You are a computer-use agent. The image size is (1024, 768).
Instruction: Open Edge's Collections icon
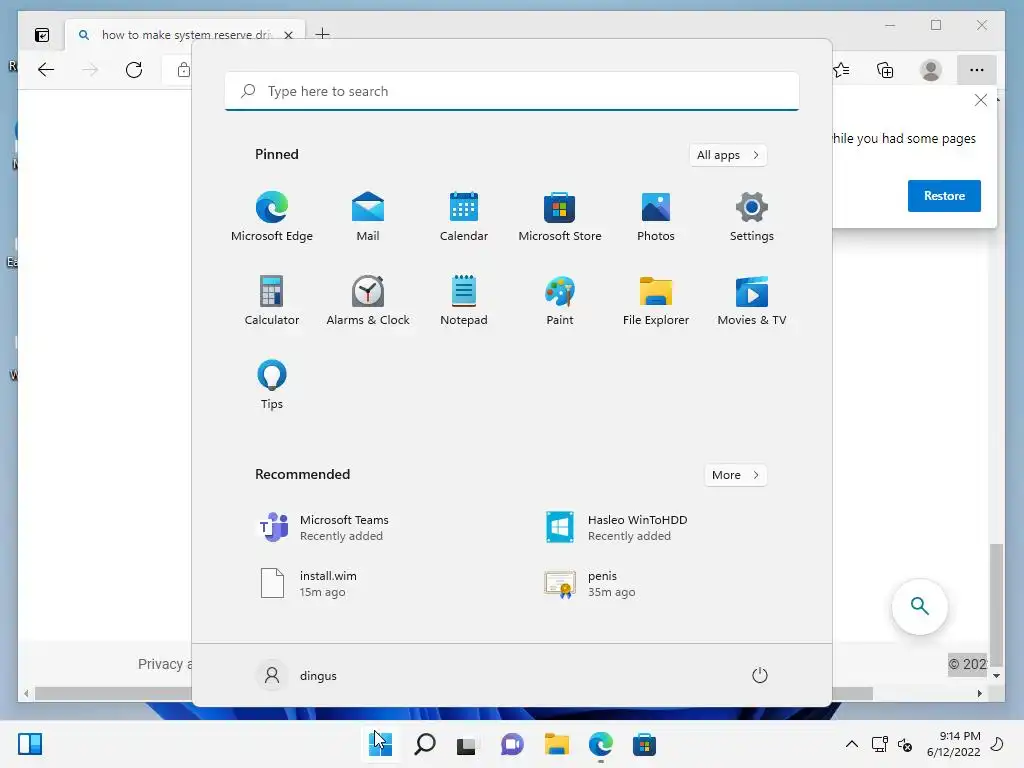(x=885, y=70)
